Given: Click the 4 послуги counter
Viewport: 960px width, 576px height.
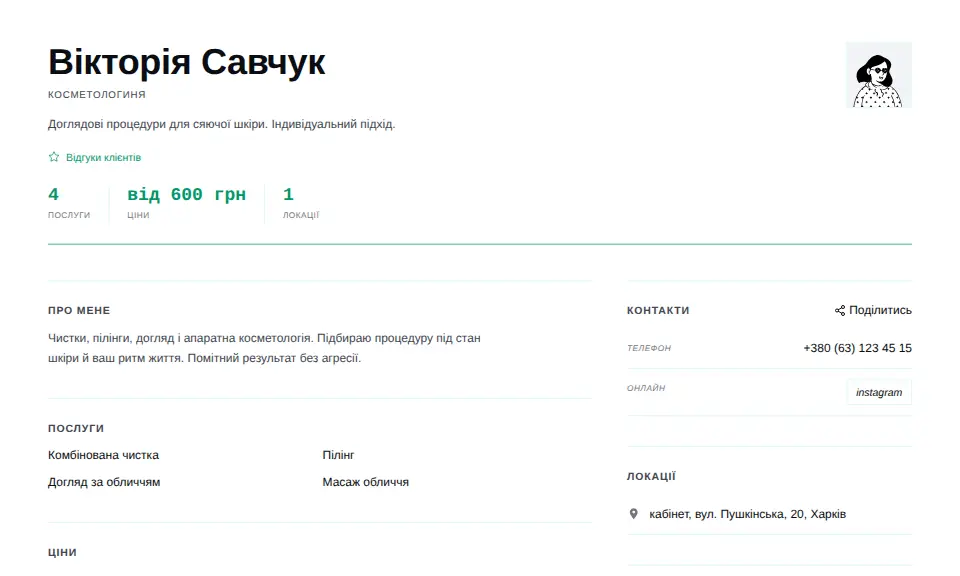Looking at the screenshot, I should coord(69,203).
